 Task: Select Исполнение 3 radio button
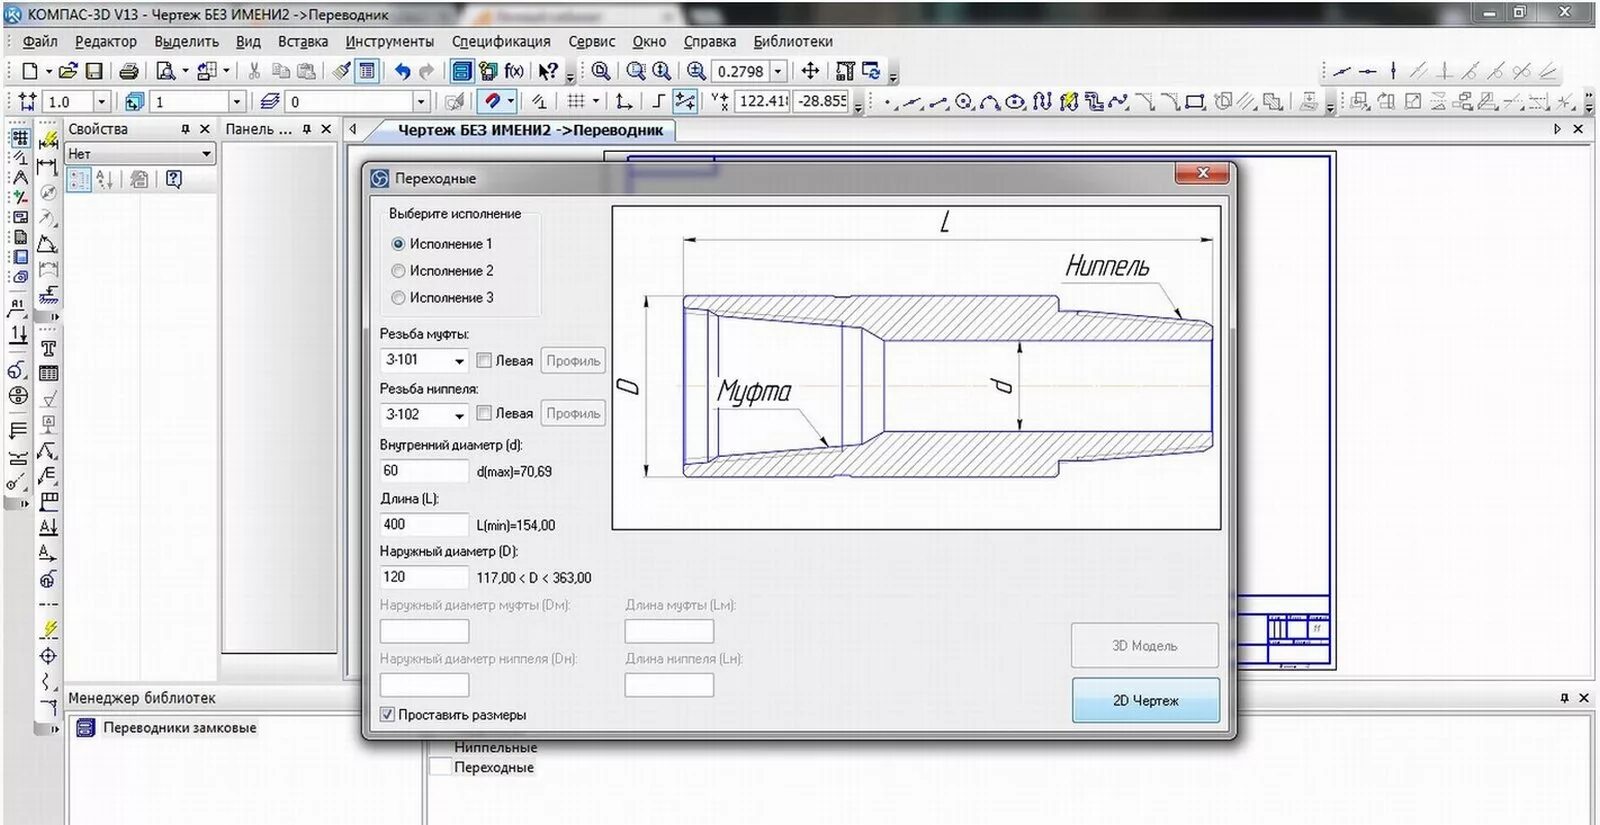coord(398,297)
